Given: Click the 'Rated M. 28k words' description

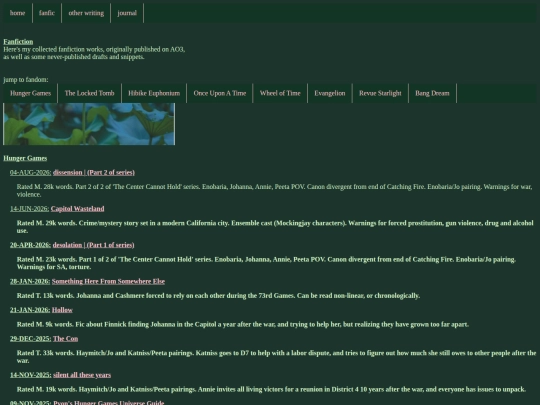Looking at the screenshot, I should click(x=274, y=190).
